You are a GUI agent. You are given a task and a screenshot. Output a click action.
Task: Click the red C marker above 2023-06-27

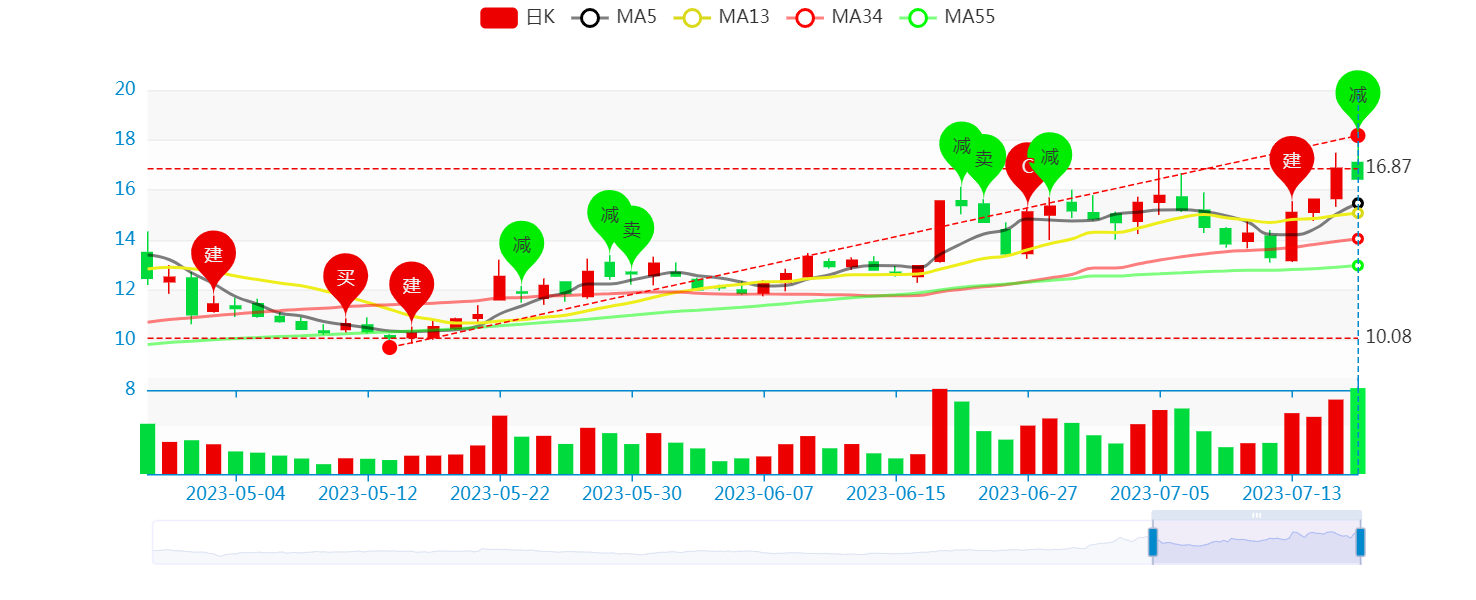(x=1027, y=166)
